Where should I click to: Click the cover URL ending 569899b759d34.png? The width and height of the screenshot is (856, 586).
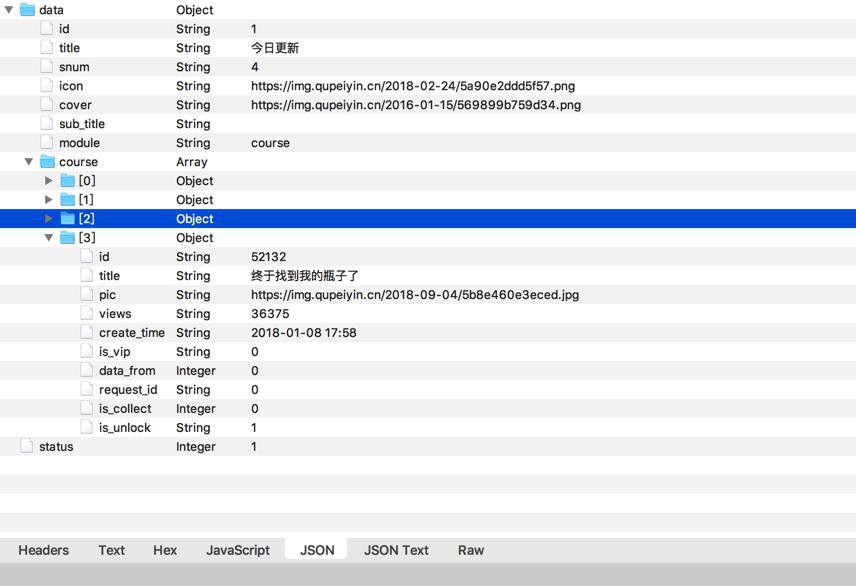pos(416,105)
